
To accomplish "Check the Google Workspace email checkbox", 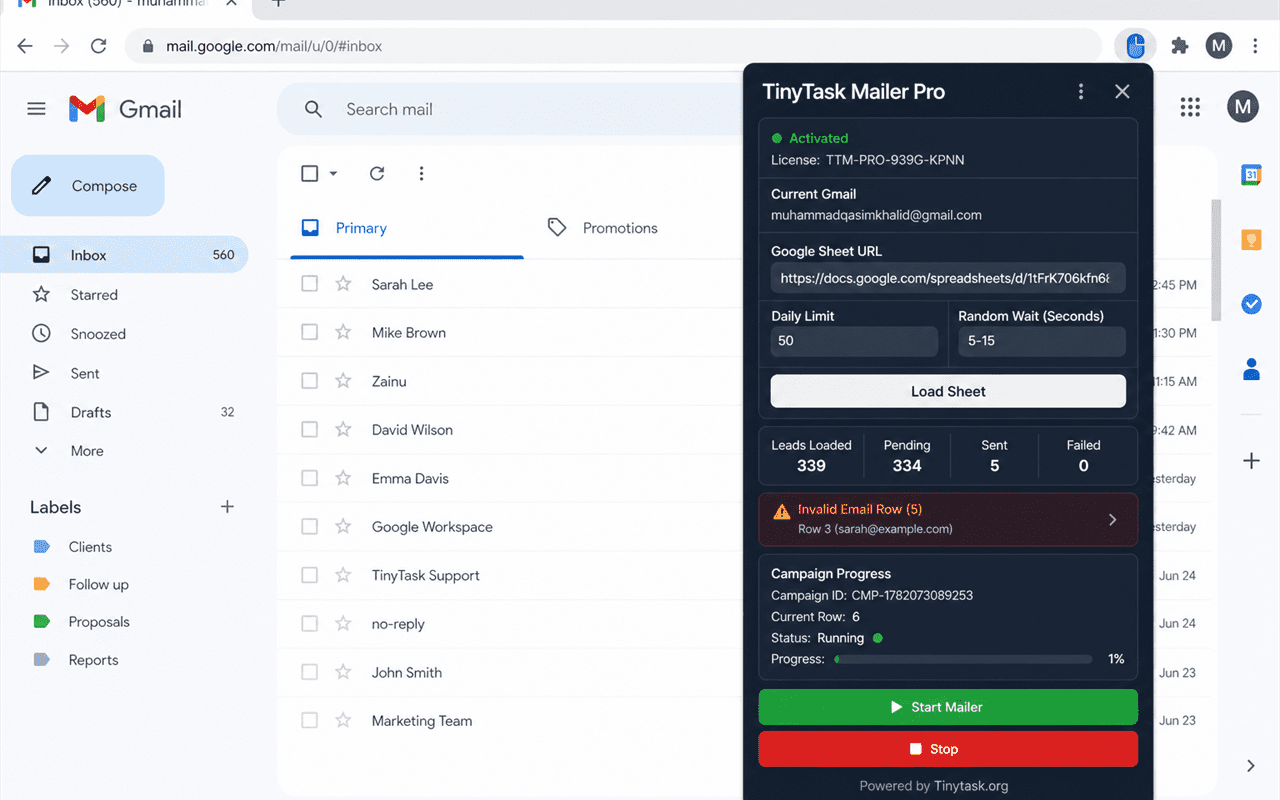I will (310, 526).
